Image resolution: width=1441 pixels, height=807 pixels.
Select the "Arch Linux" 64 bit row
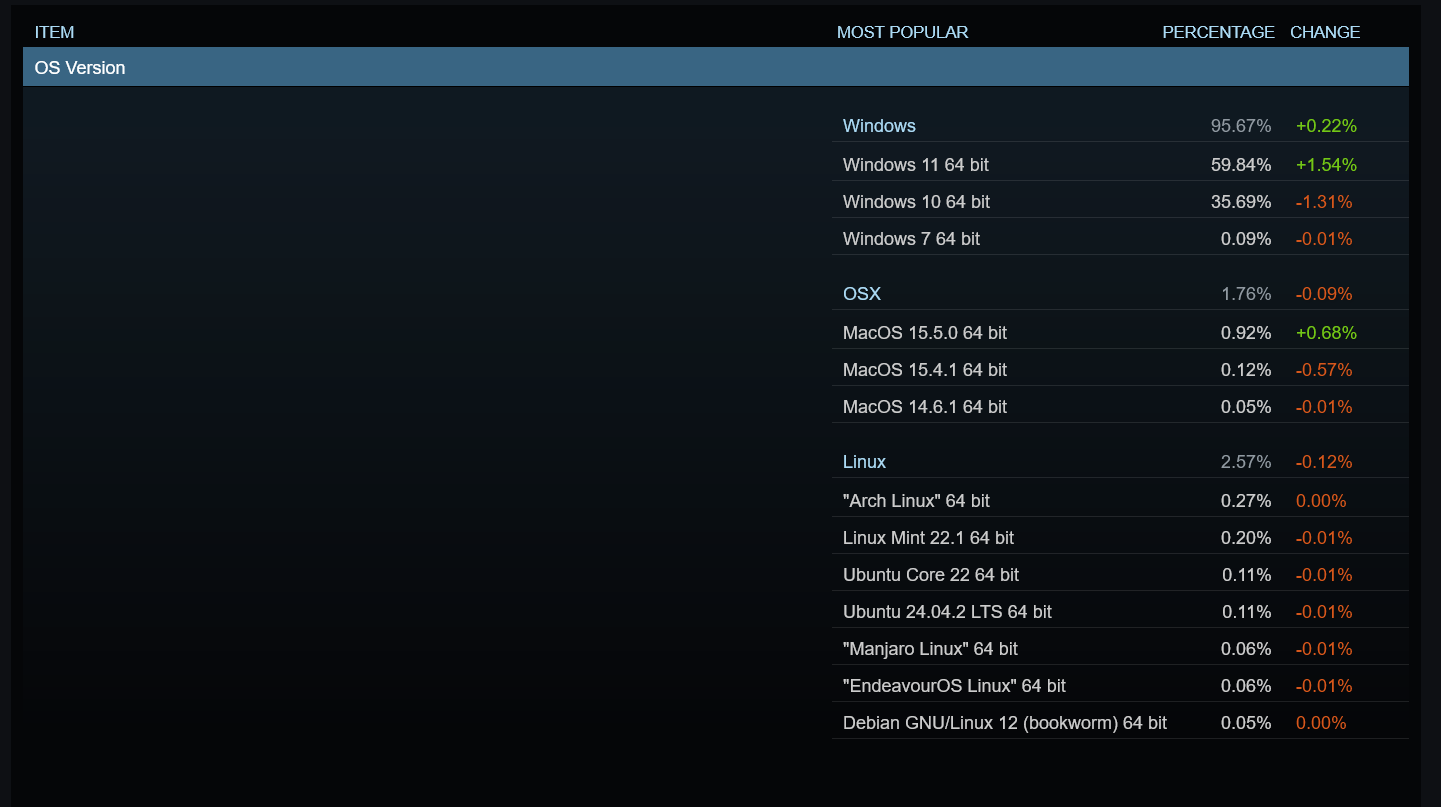tap(1120, 500)
